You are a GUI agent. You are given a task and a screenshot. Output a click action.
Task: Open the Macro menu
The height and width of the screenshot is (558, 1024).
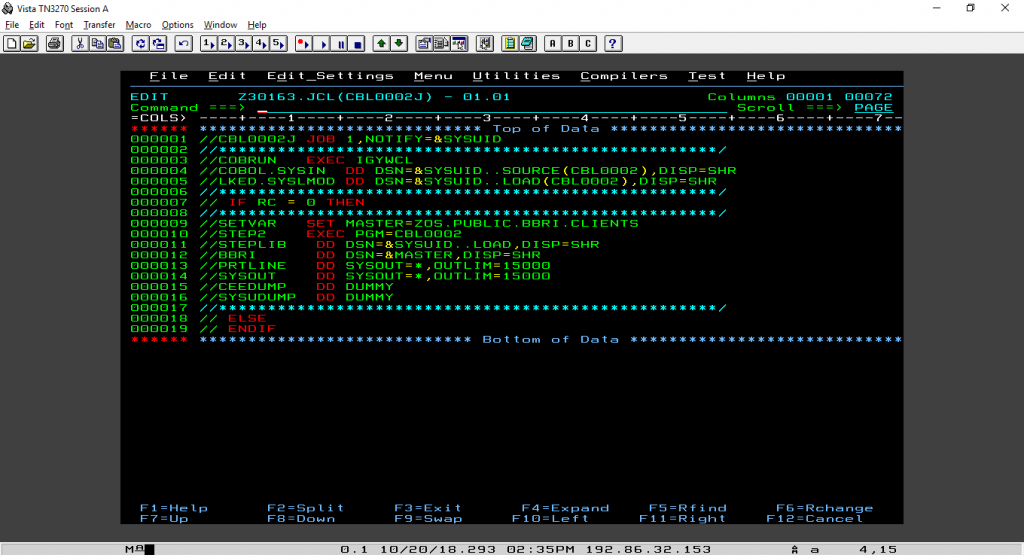tap(138, 25)
